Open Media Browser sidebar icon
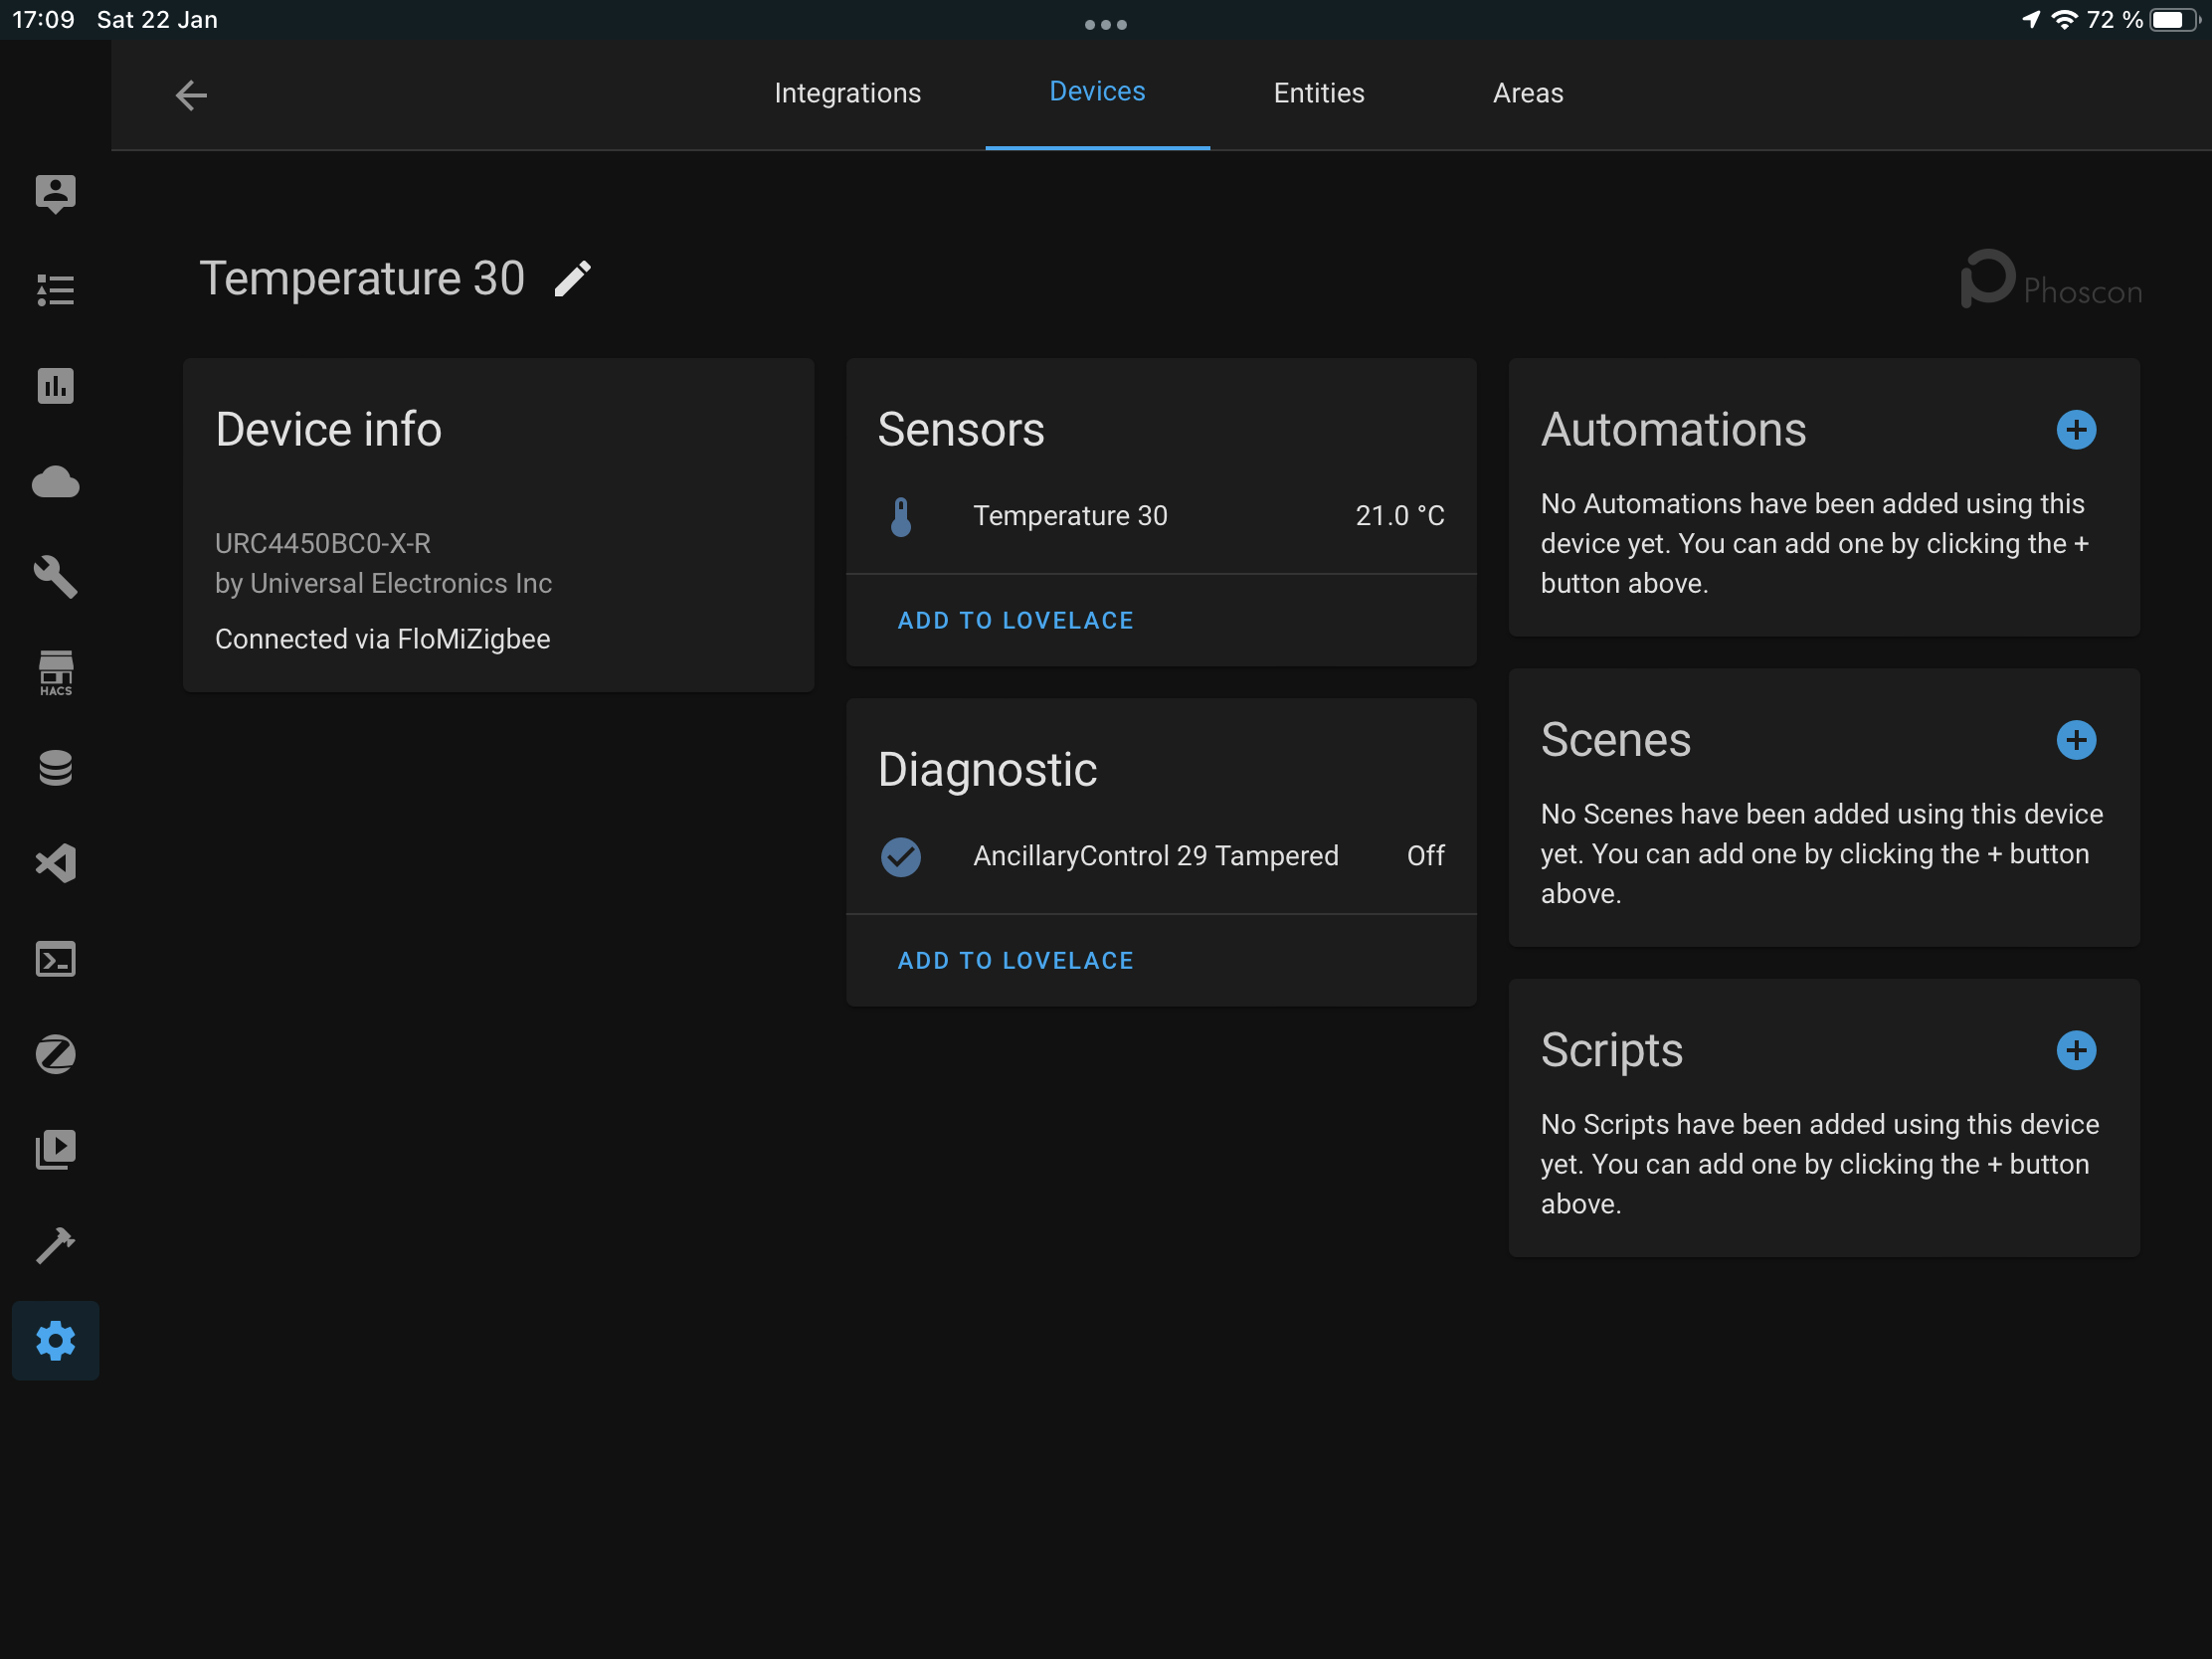The width and height of the screenshot is (2212, 1659). coord(55,1150)
